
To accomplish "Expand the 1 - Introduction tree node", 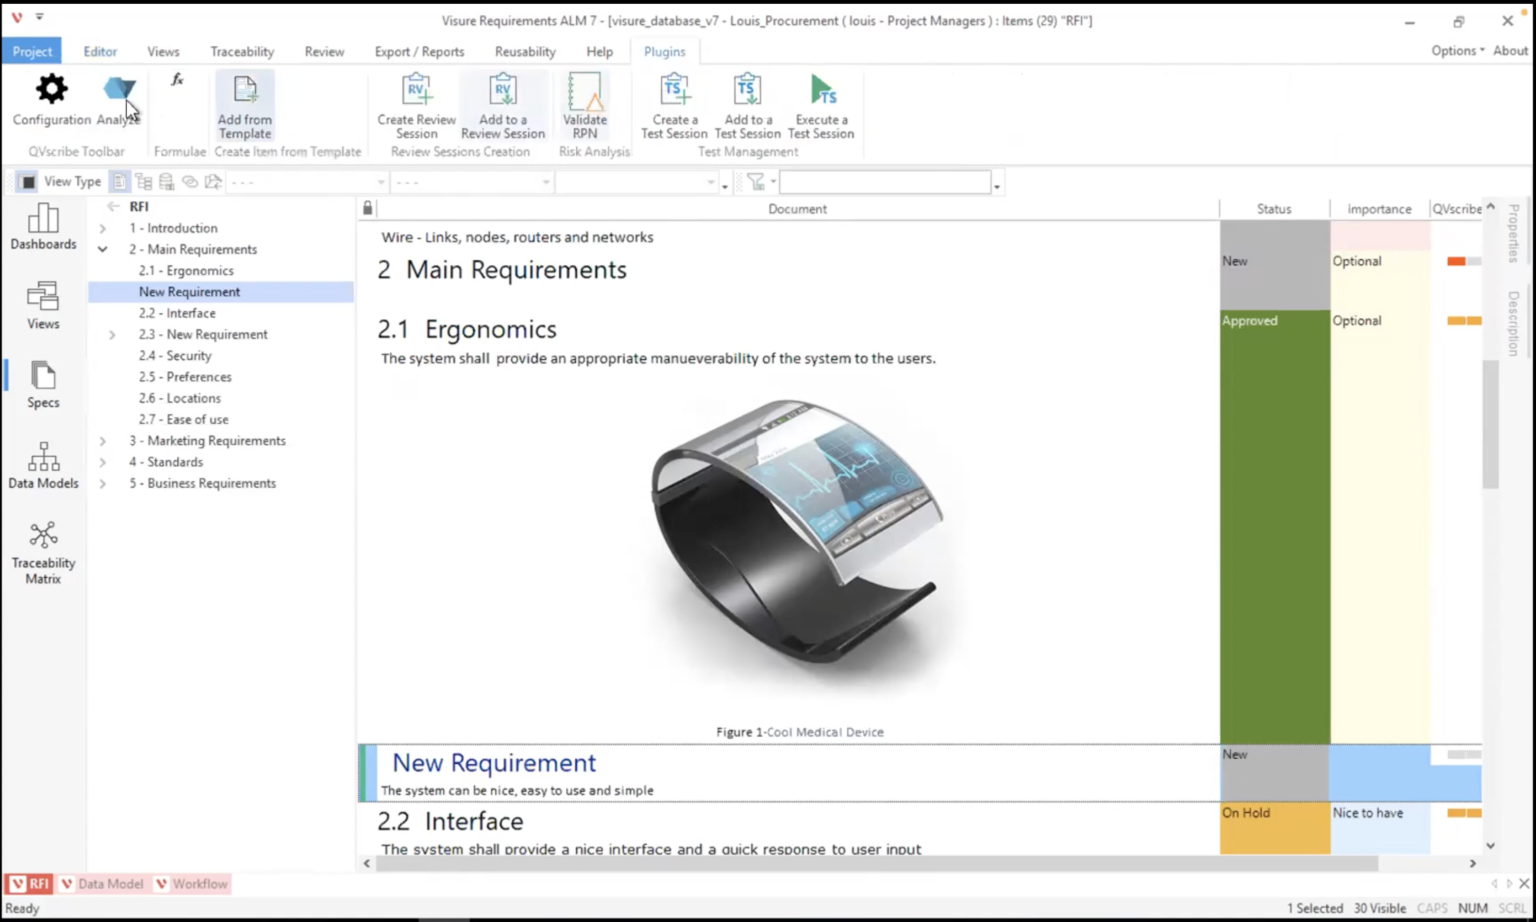I will (x=102, y=228).
